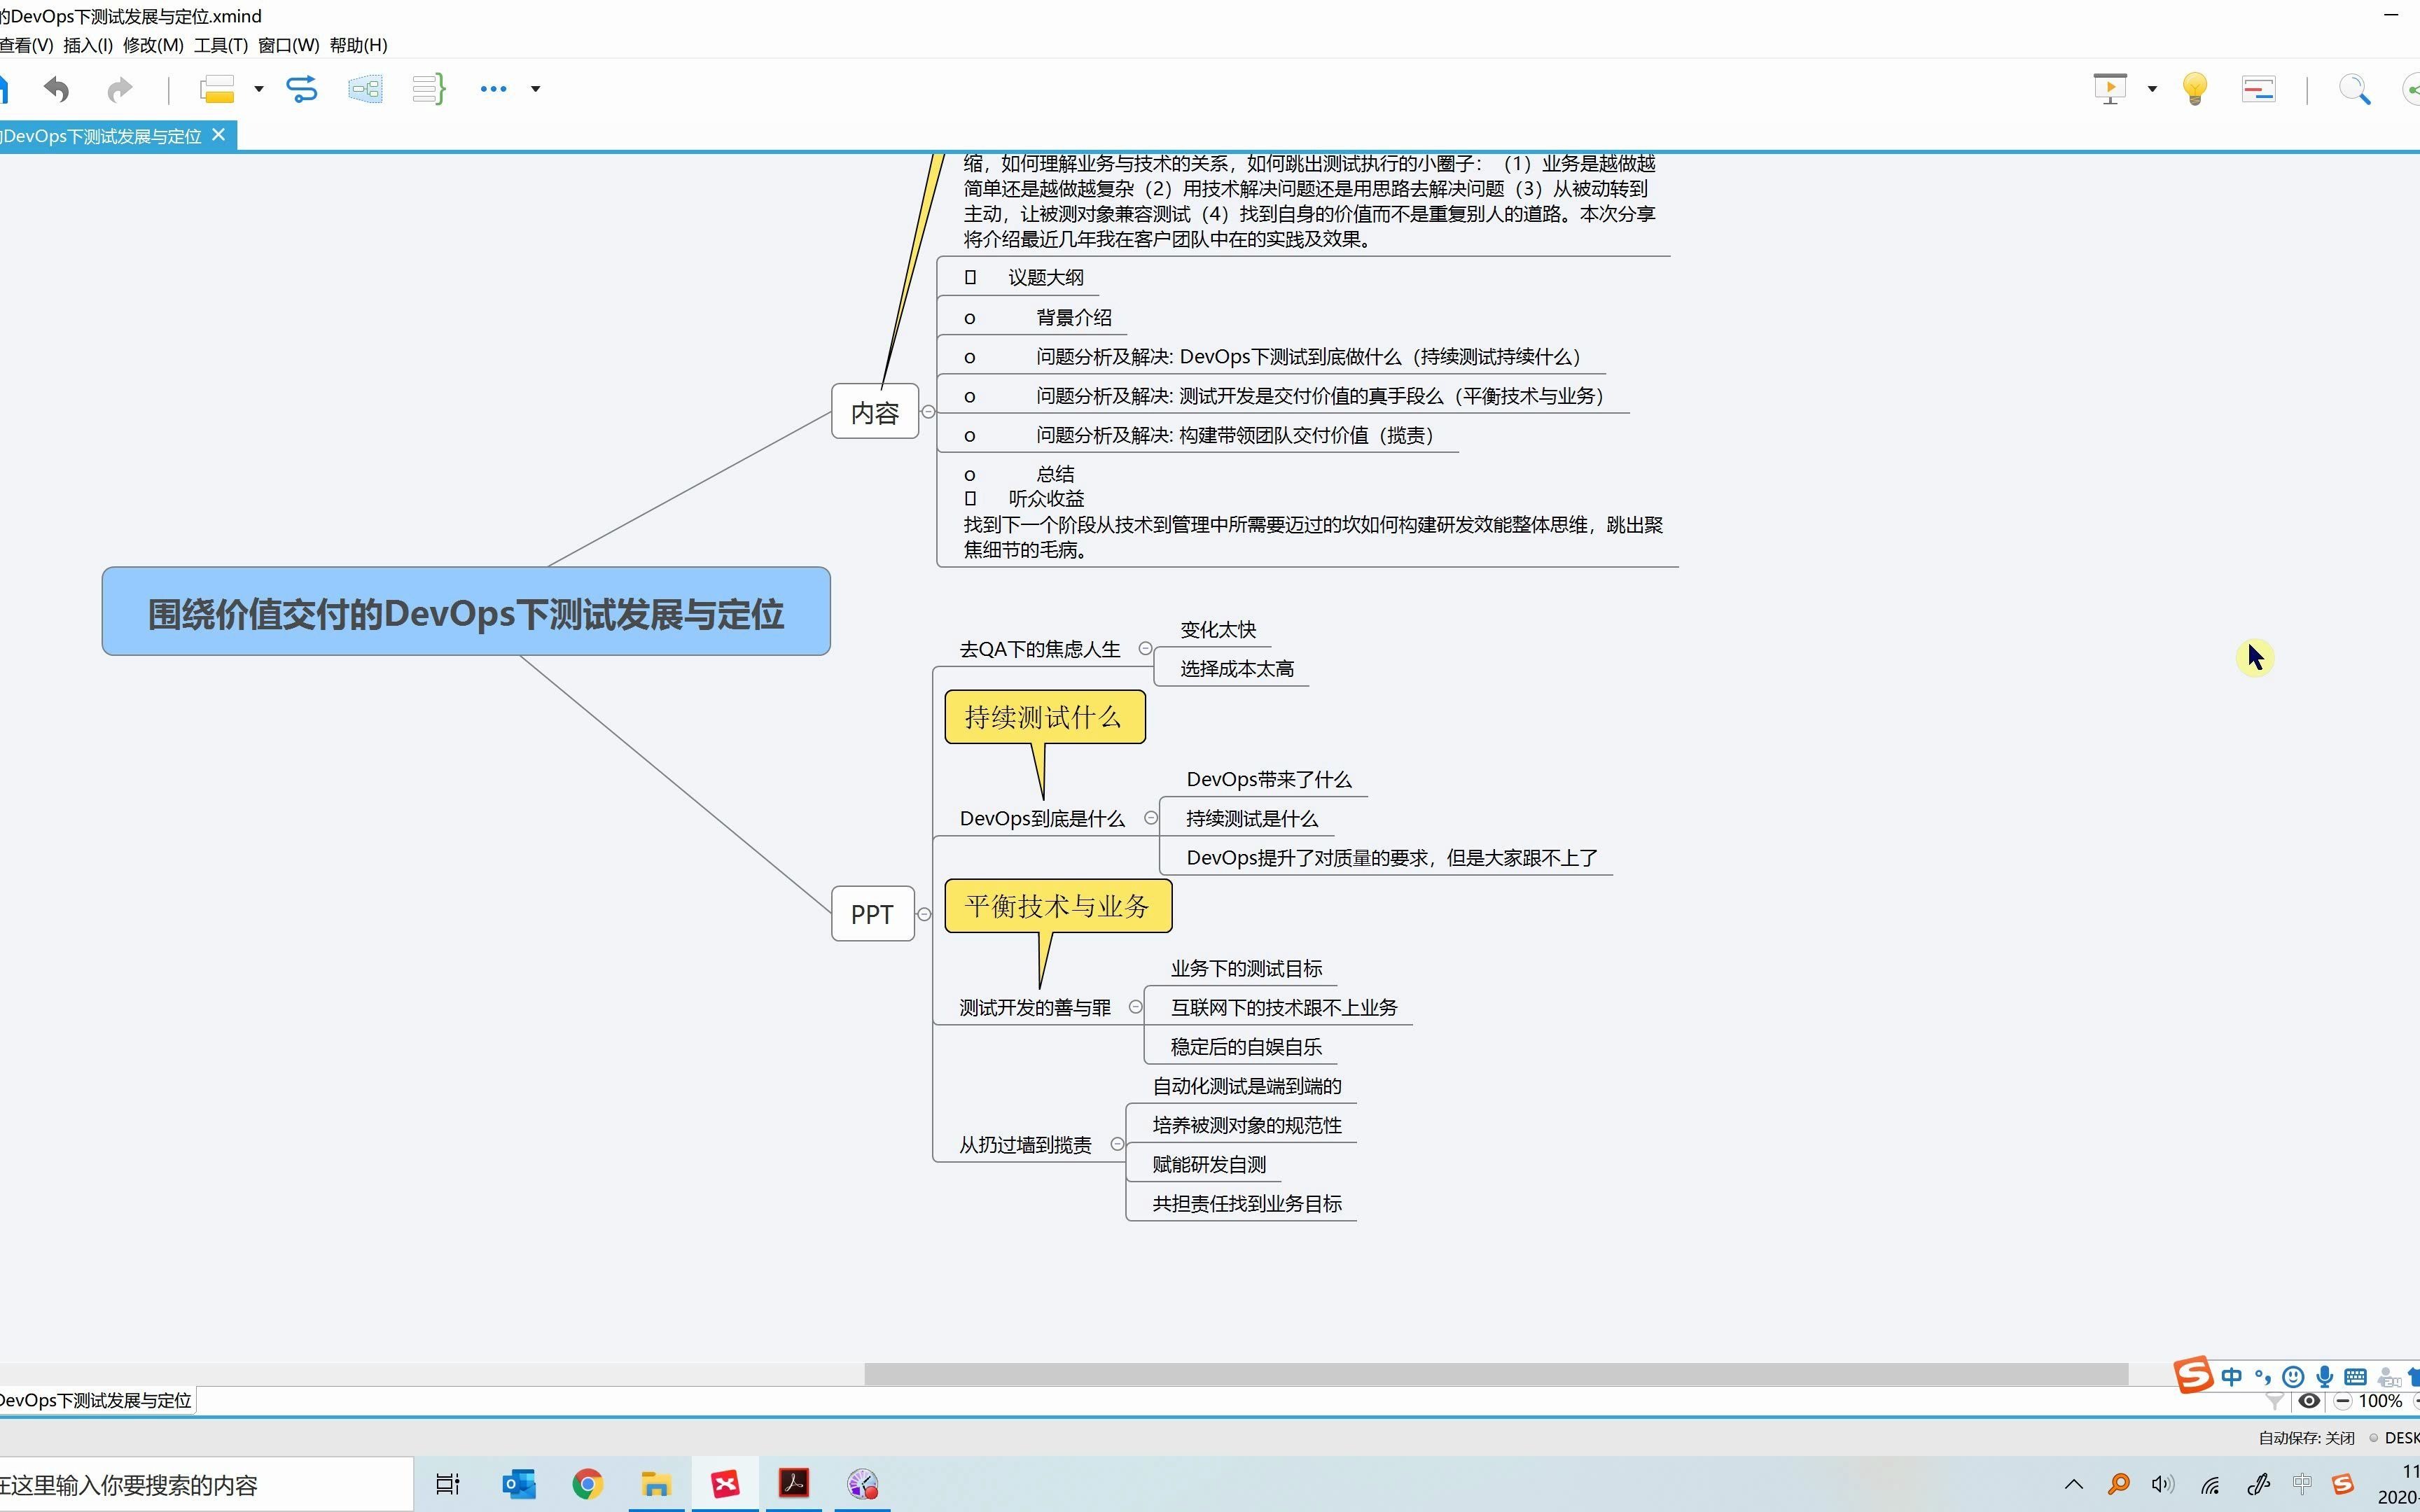2420x1512 pixels.
Task: Open the more tools ellipsis button
Action: pyautogui.click(x=493, y=89)
